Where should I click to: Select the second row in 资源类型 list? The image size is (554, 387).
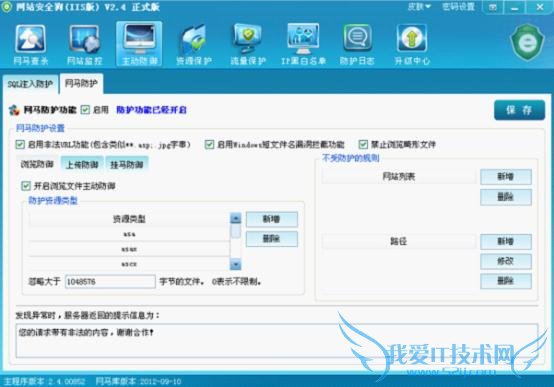point(129,249)
